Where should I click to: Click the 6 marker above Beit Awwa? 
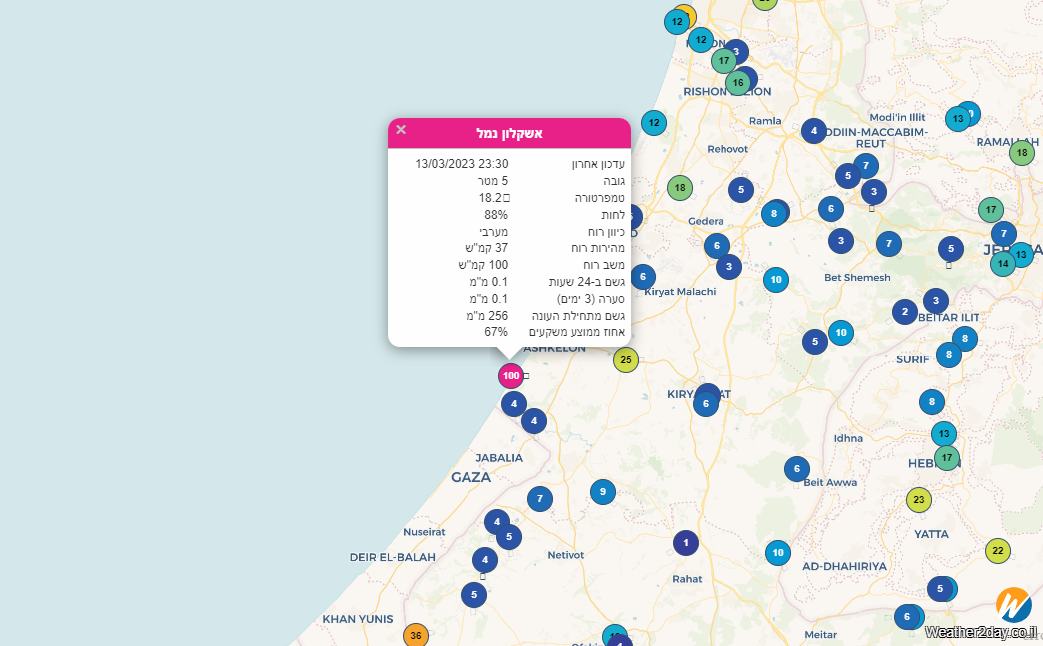click(796, 468)
